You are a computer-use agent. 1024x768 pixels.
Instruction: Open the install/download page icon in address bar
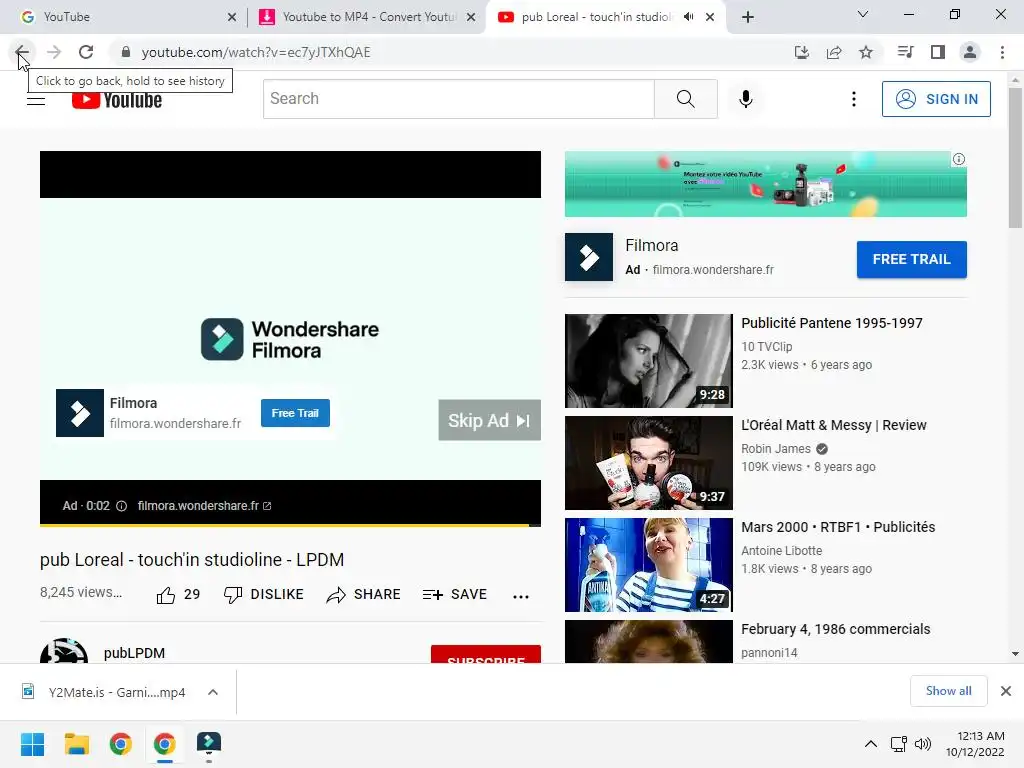click(801, 52)
